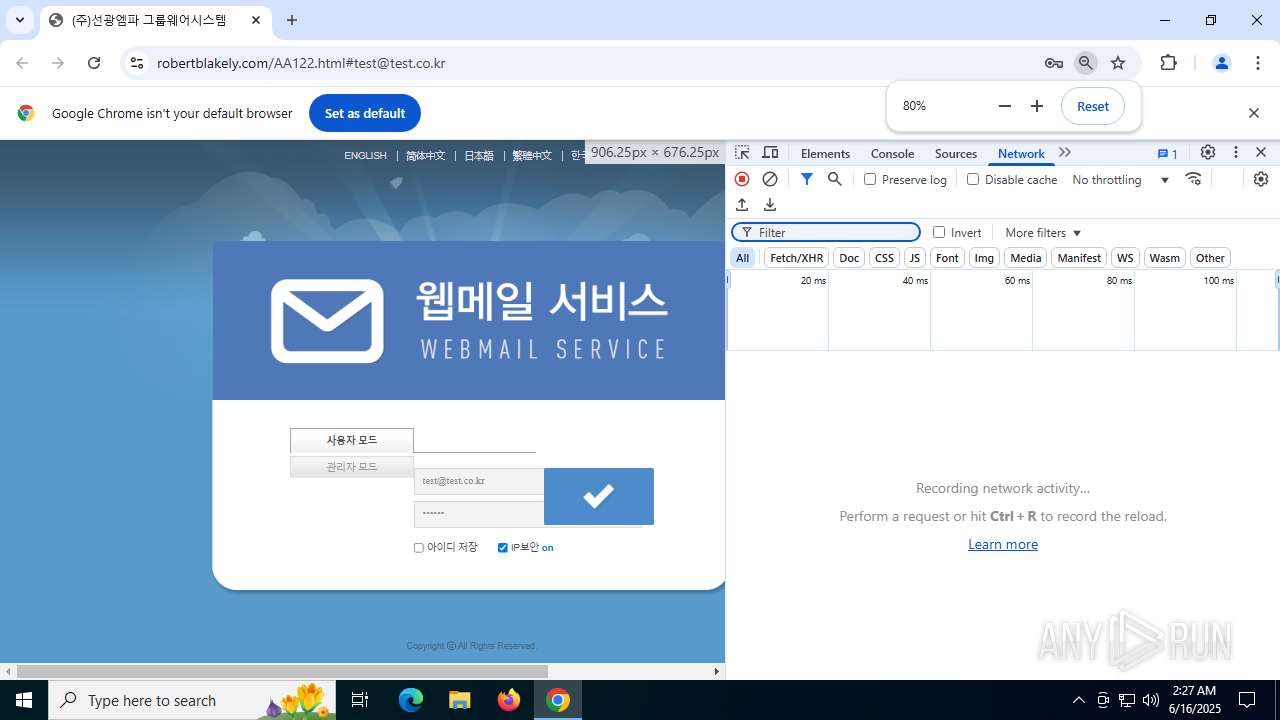Open the No throttling dropdown
This screenshot has height=720, width=1280.
1121,179
